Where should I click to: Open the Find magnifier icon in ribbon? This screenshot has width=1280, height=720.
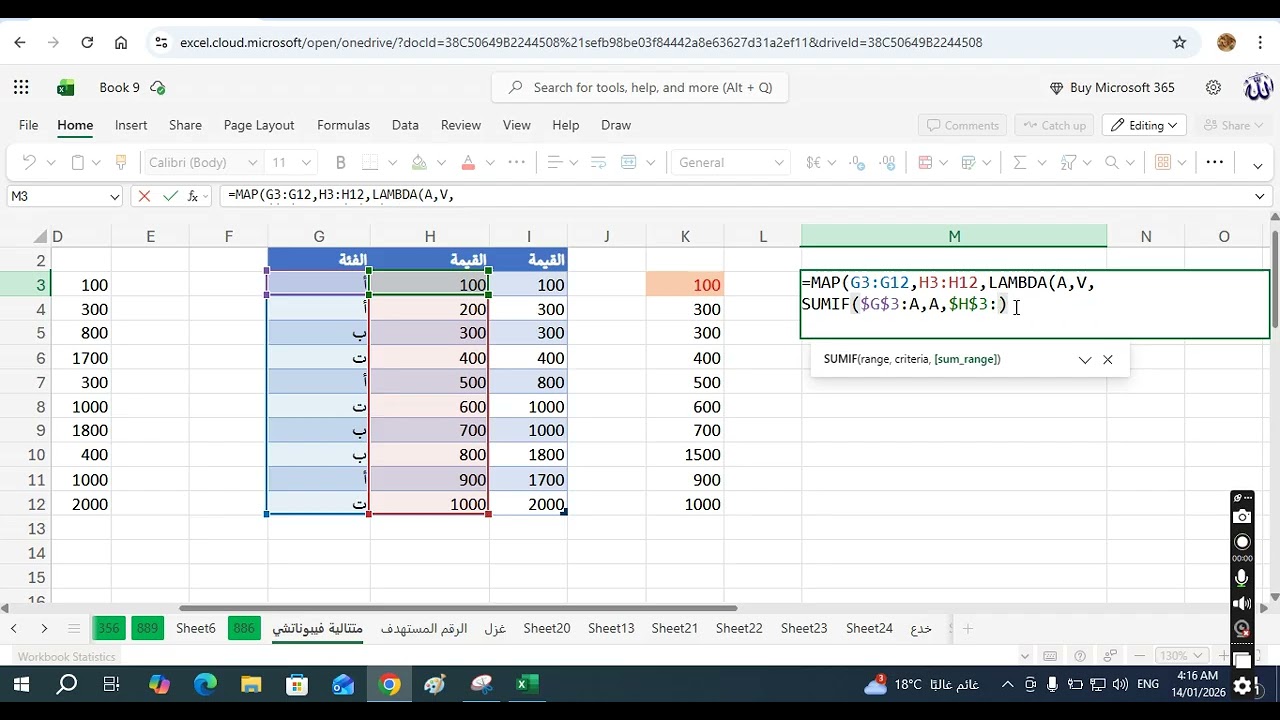tap(1112, 162)
